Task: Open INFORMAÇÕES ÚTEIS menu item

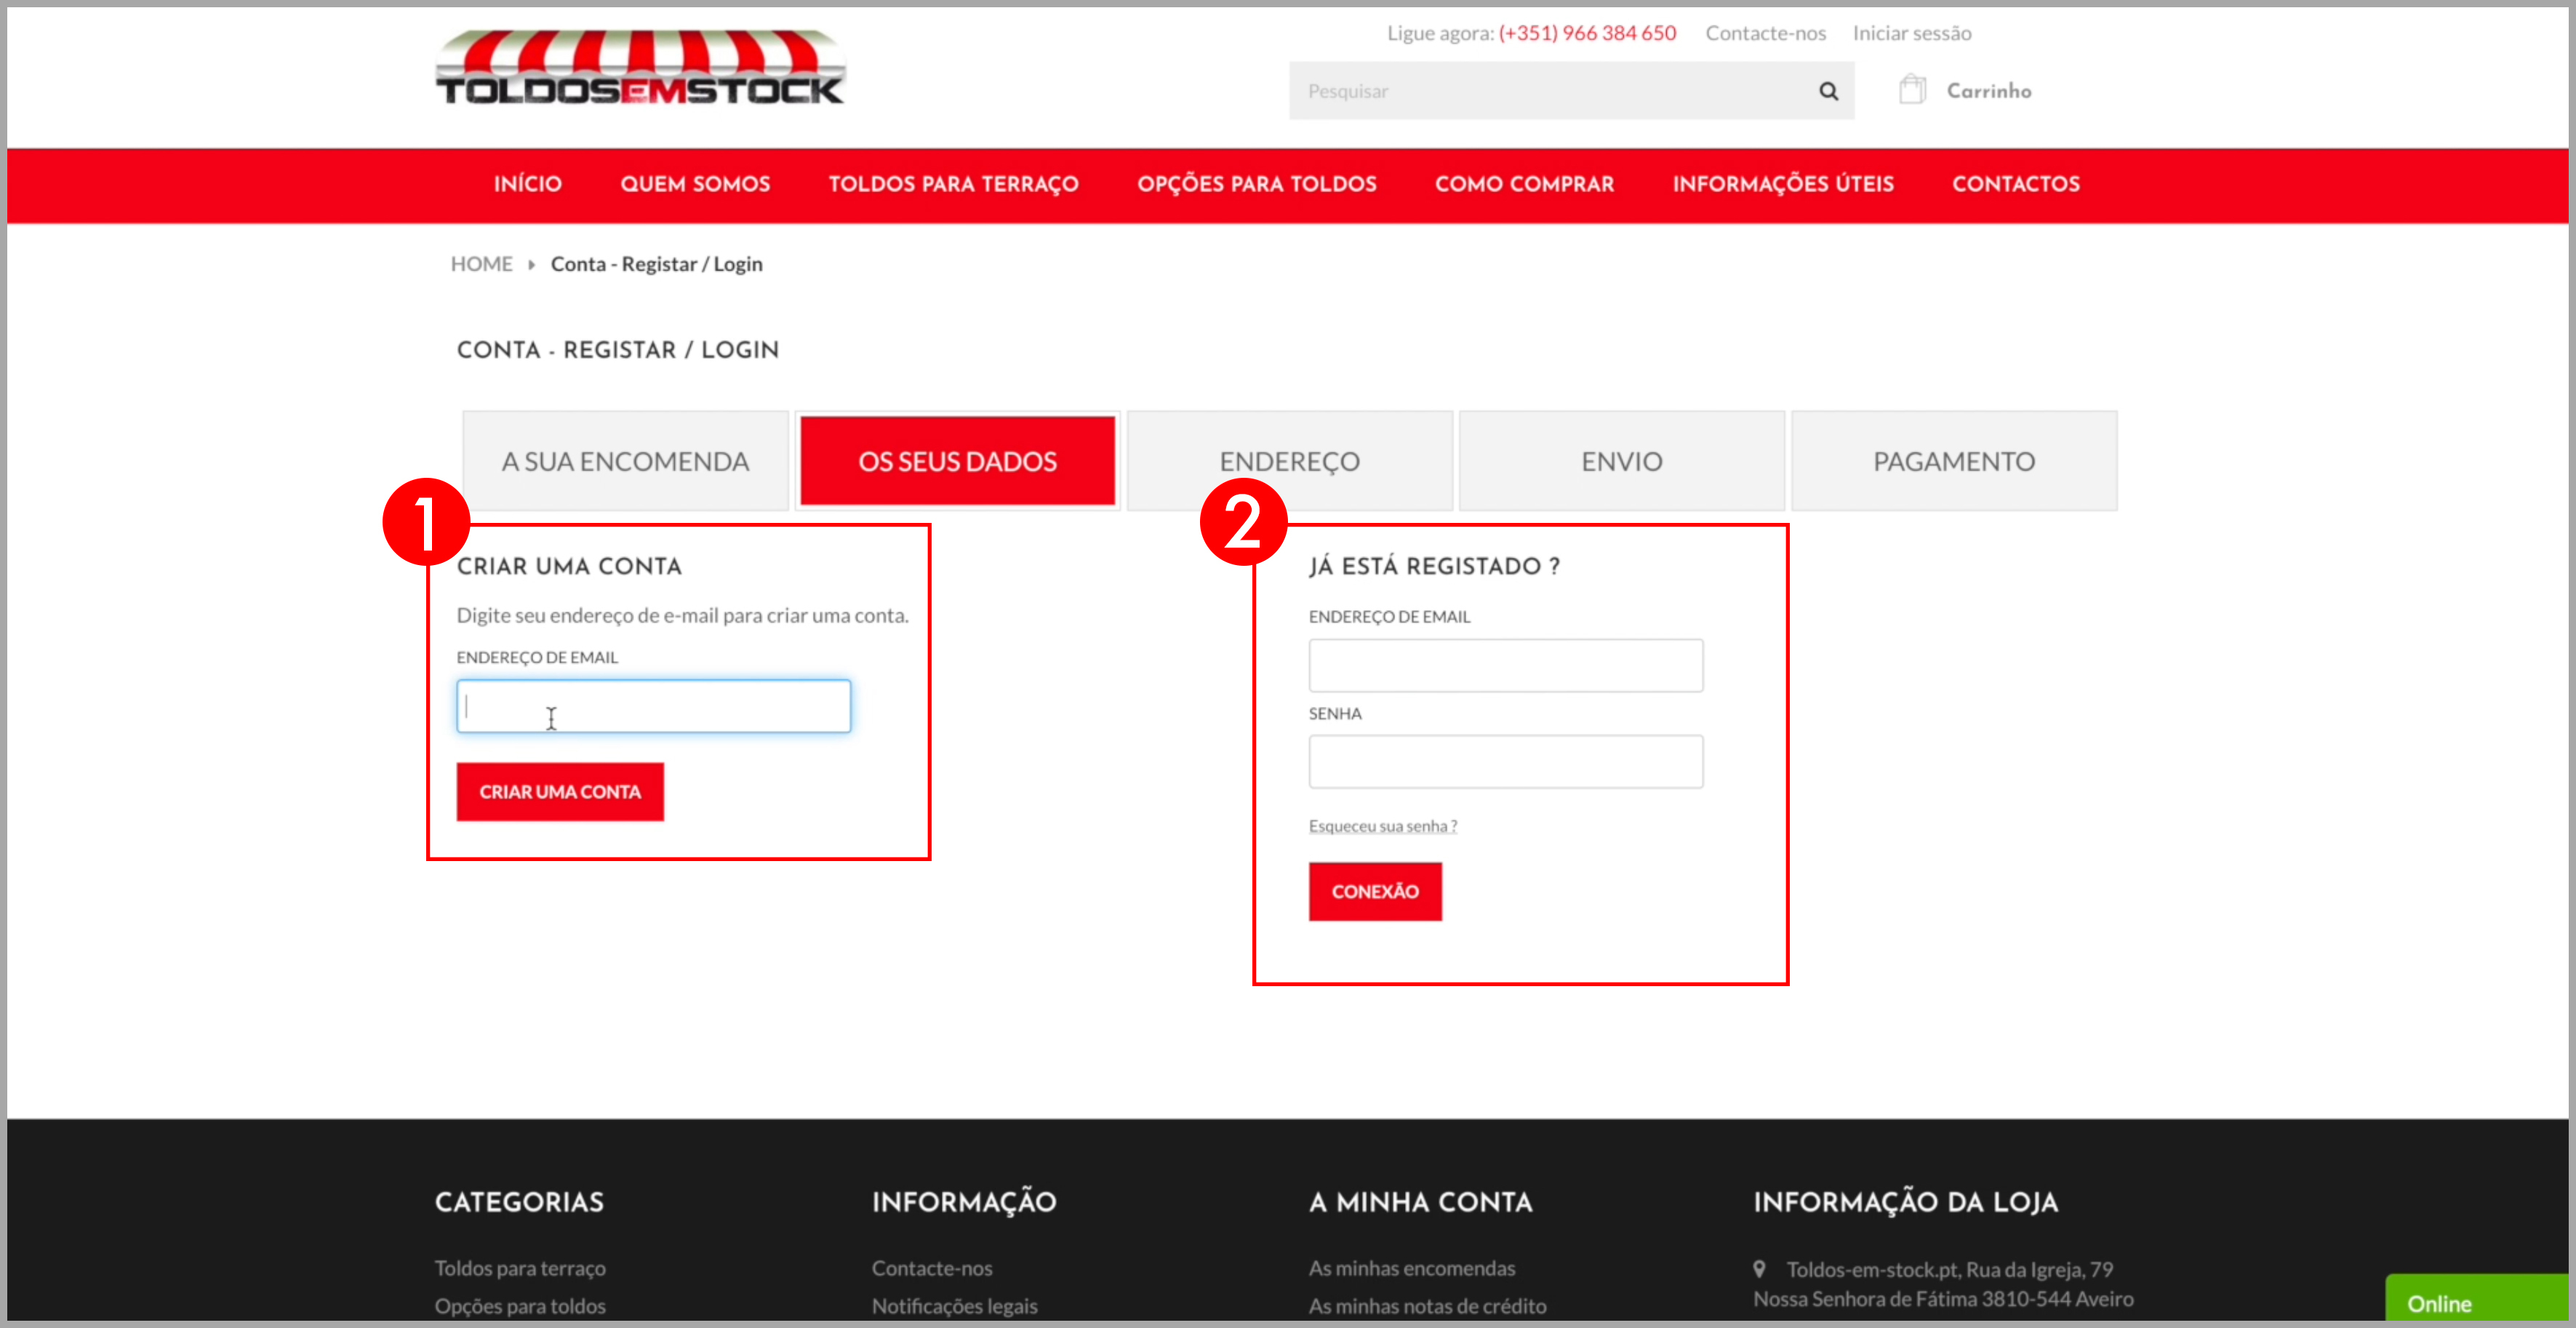Action: point(1783,184)
